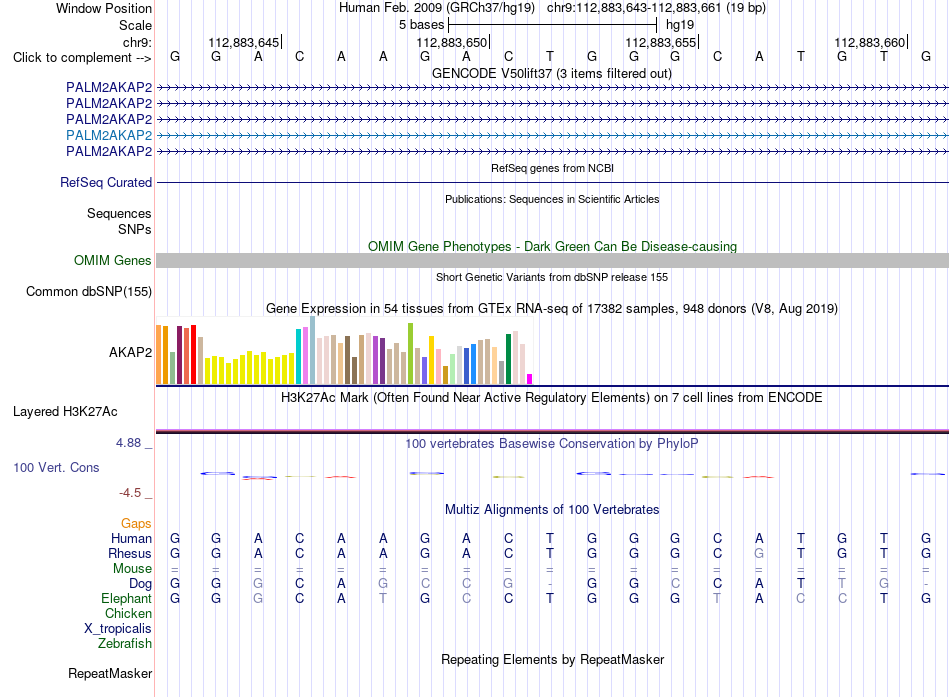The height and width of the screenshot is (697, 950).
Task: Click the tallest lime green GTEx bar
Action: click(x=411, y=353)
